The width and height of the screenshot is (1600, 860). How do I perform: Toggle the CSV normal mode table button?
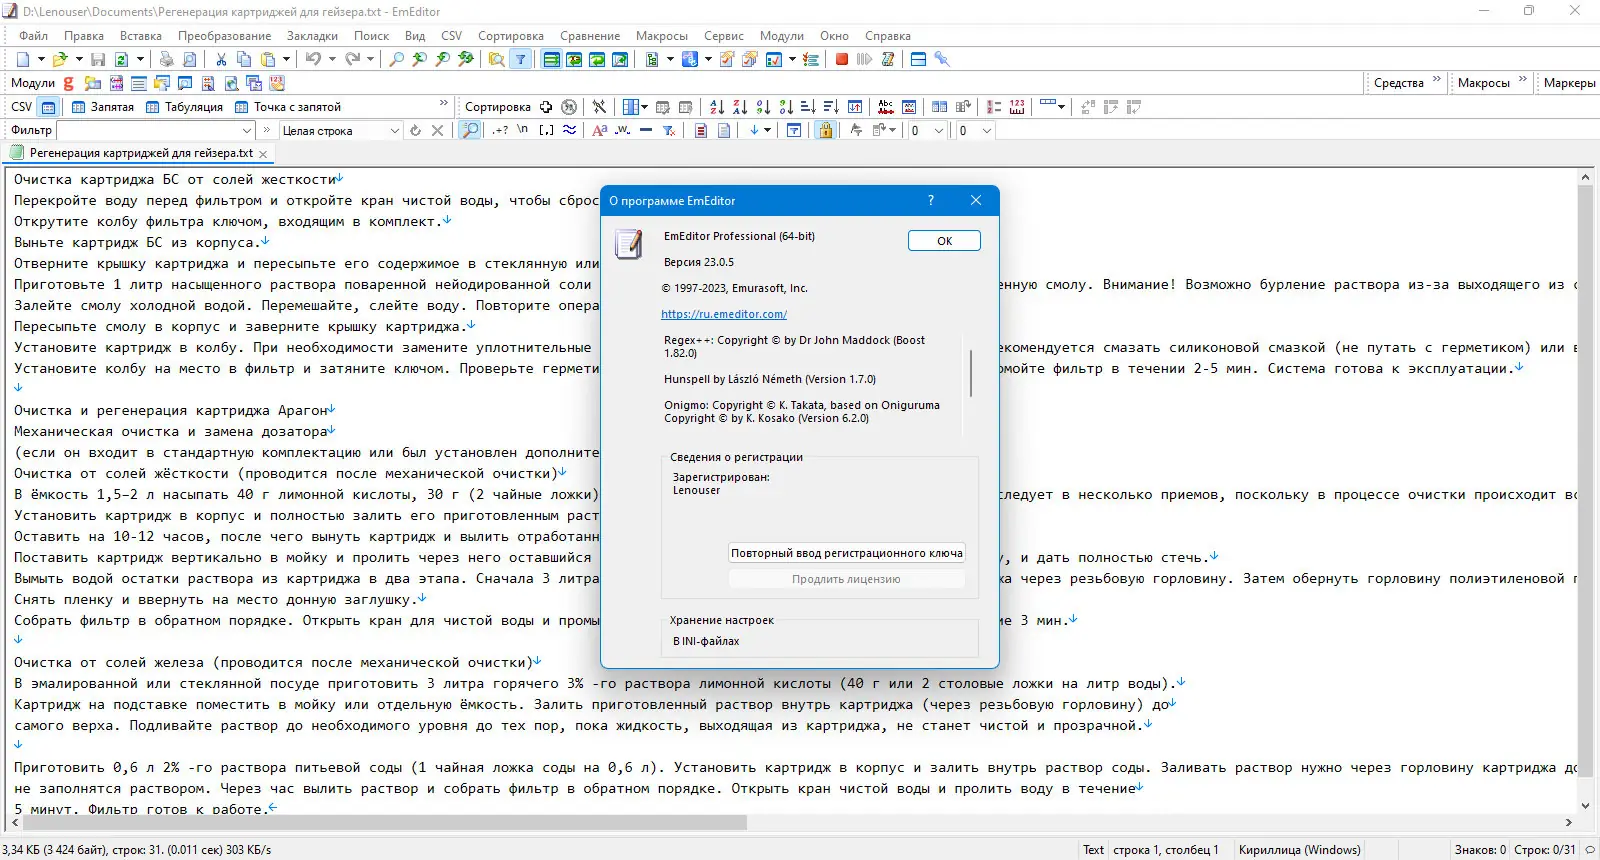click(x=48, y=107)
